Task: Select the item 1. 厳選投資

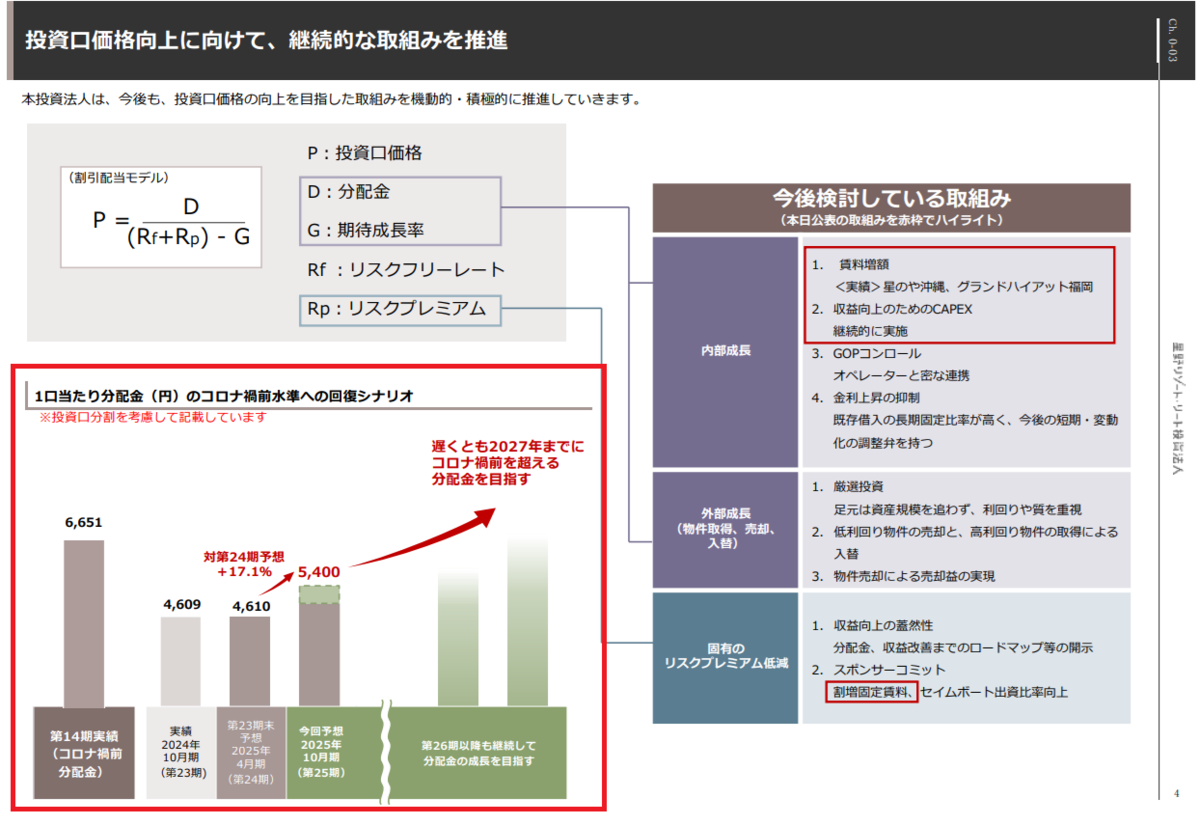Action: pos(848,487)
